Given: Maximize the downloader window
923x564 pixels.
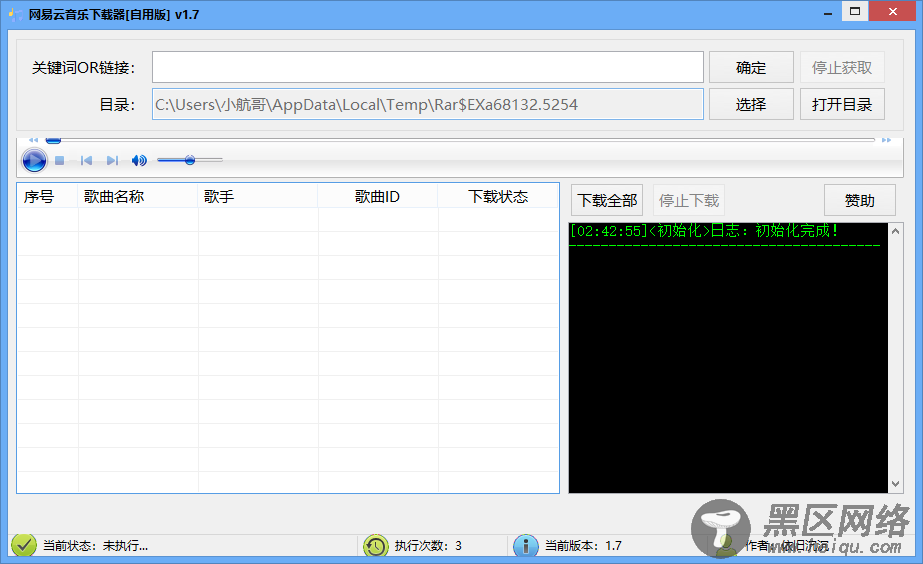Looking at the screenshot, I should pos(855,11).
